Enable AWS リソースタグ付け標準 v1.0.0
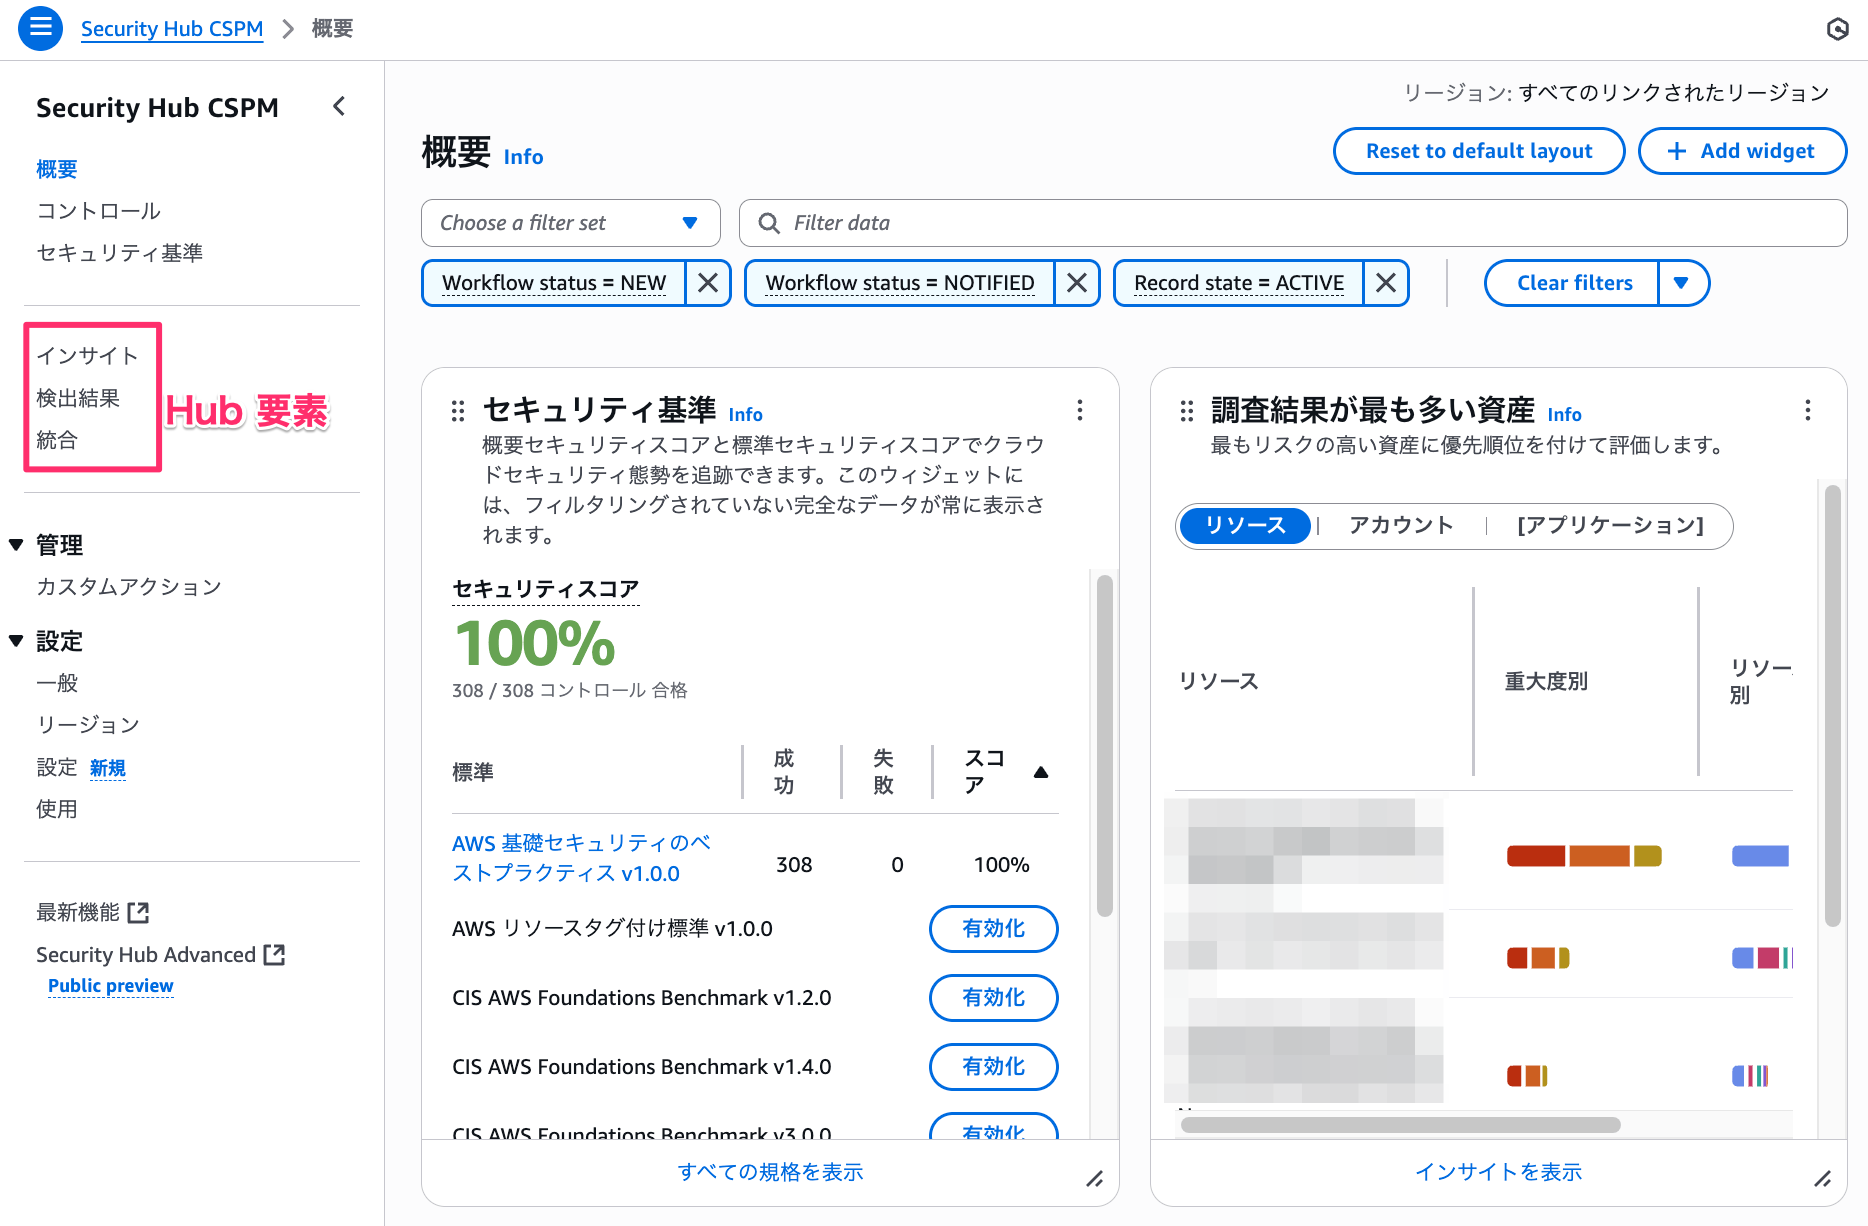The image size is (1868, 1226). (x=994, y=929)
